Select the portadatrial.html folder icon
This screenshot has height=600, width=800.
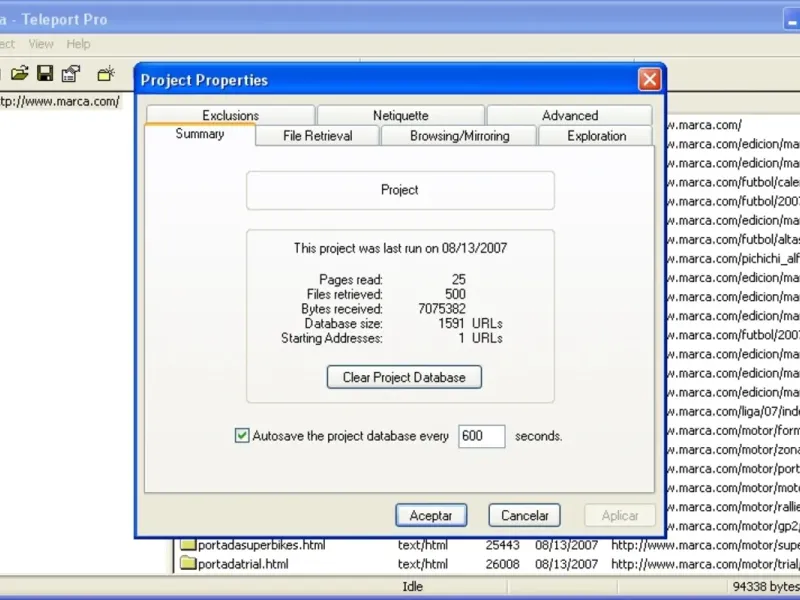(189, 563)
